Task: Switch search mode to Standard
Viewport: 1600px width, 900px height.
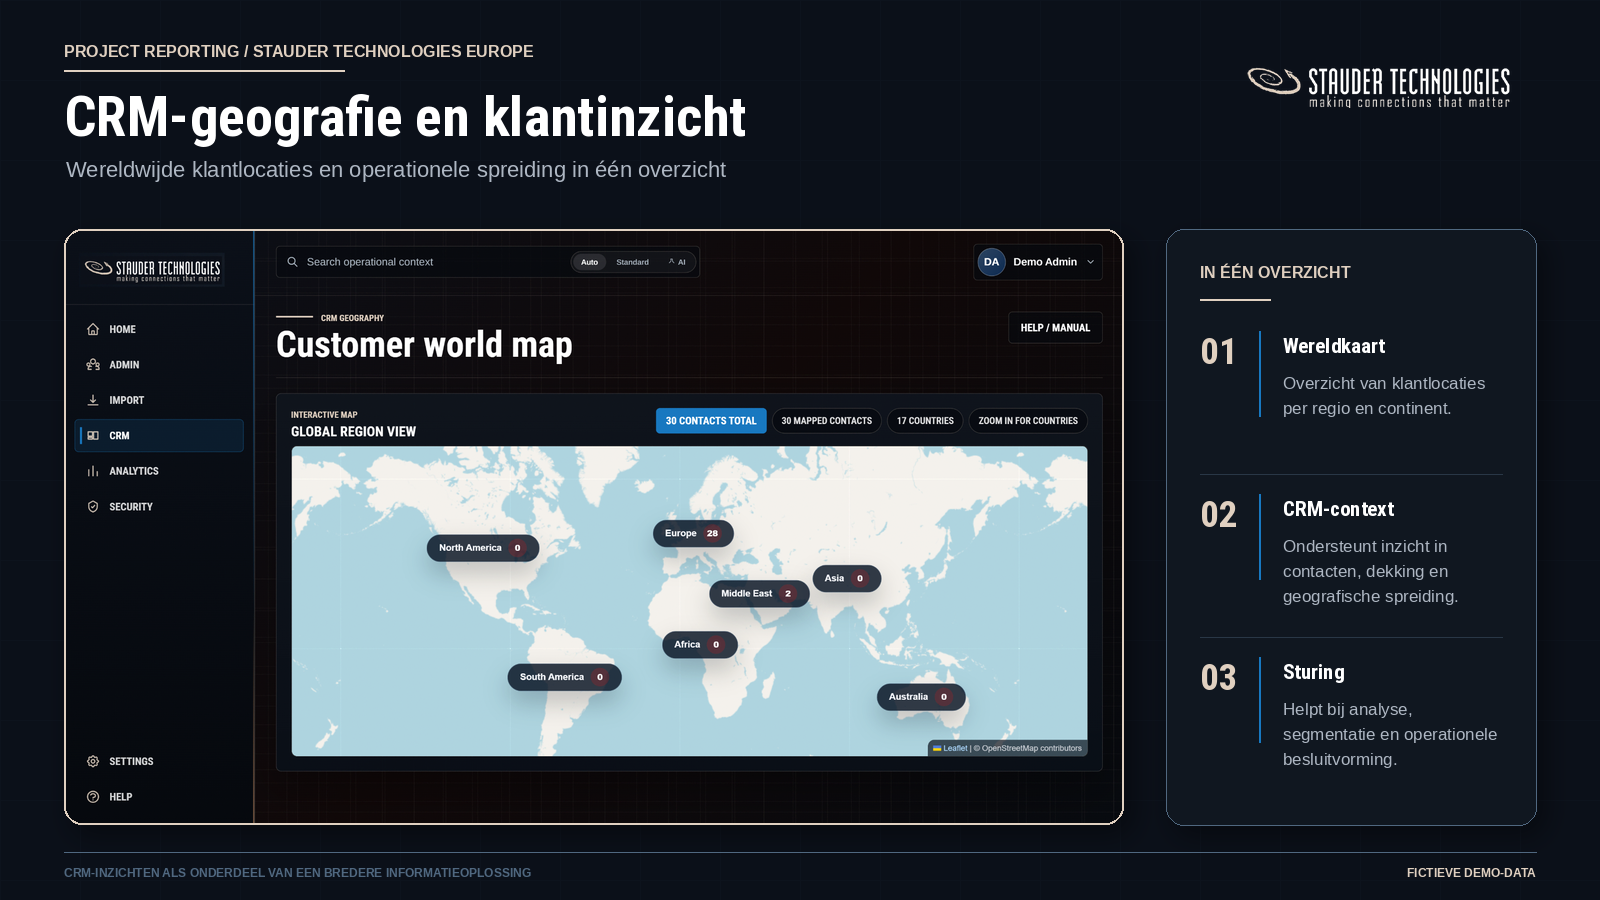Action: [632, 262]
